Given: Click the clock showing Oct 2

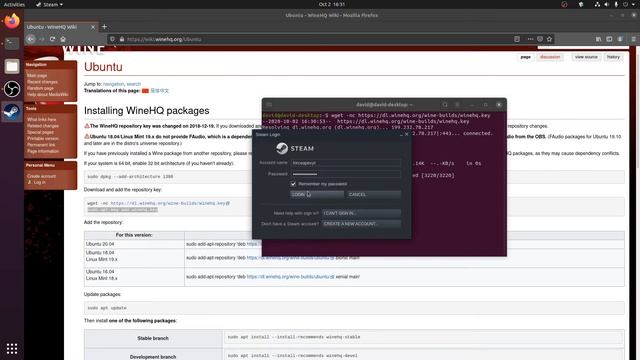Looking at the screenshot, I should 331,4.
